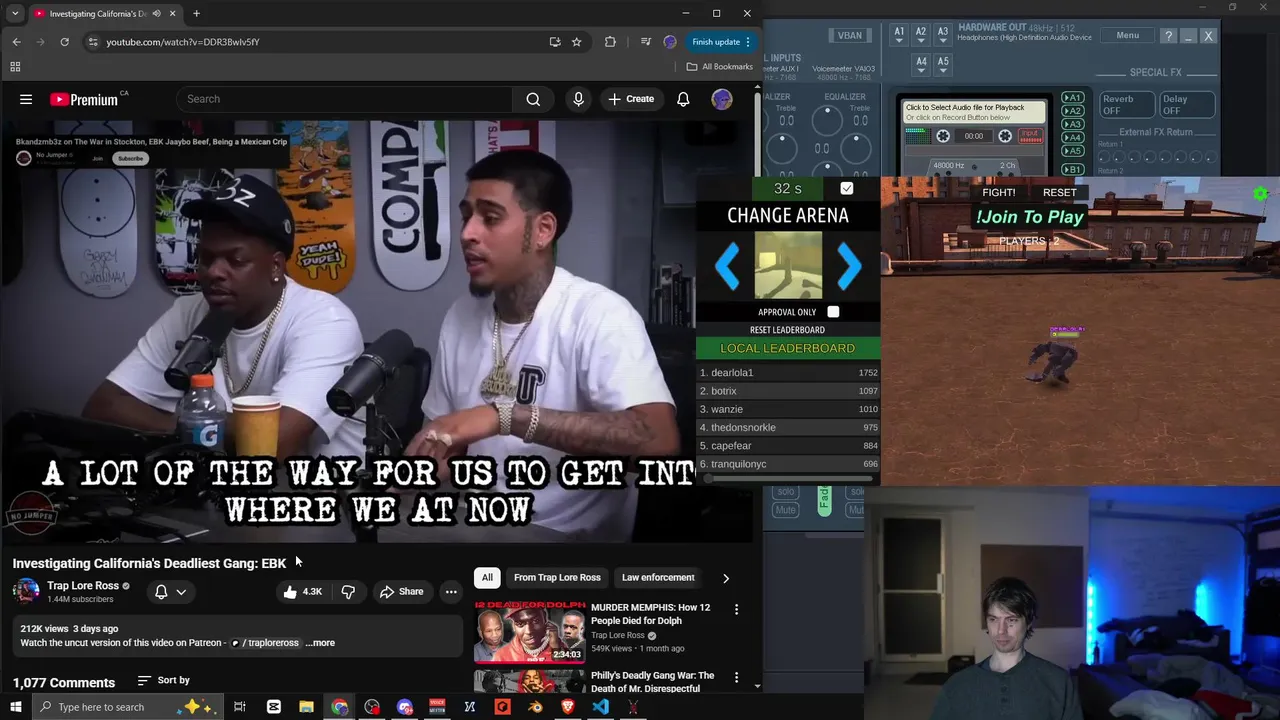Open Voicemeeter from the taskbar
Screen dimensions: 1280x720
tap(437, 707)
